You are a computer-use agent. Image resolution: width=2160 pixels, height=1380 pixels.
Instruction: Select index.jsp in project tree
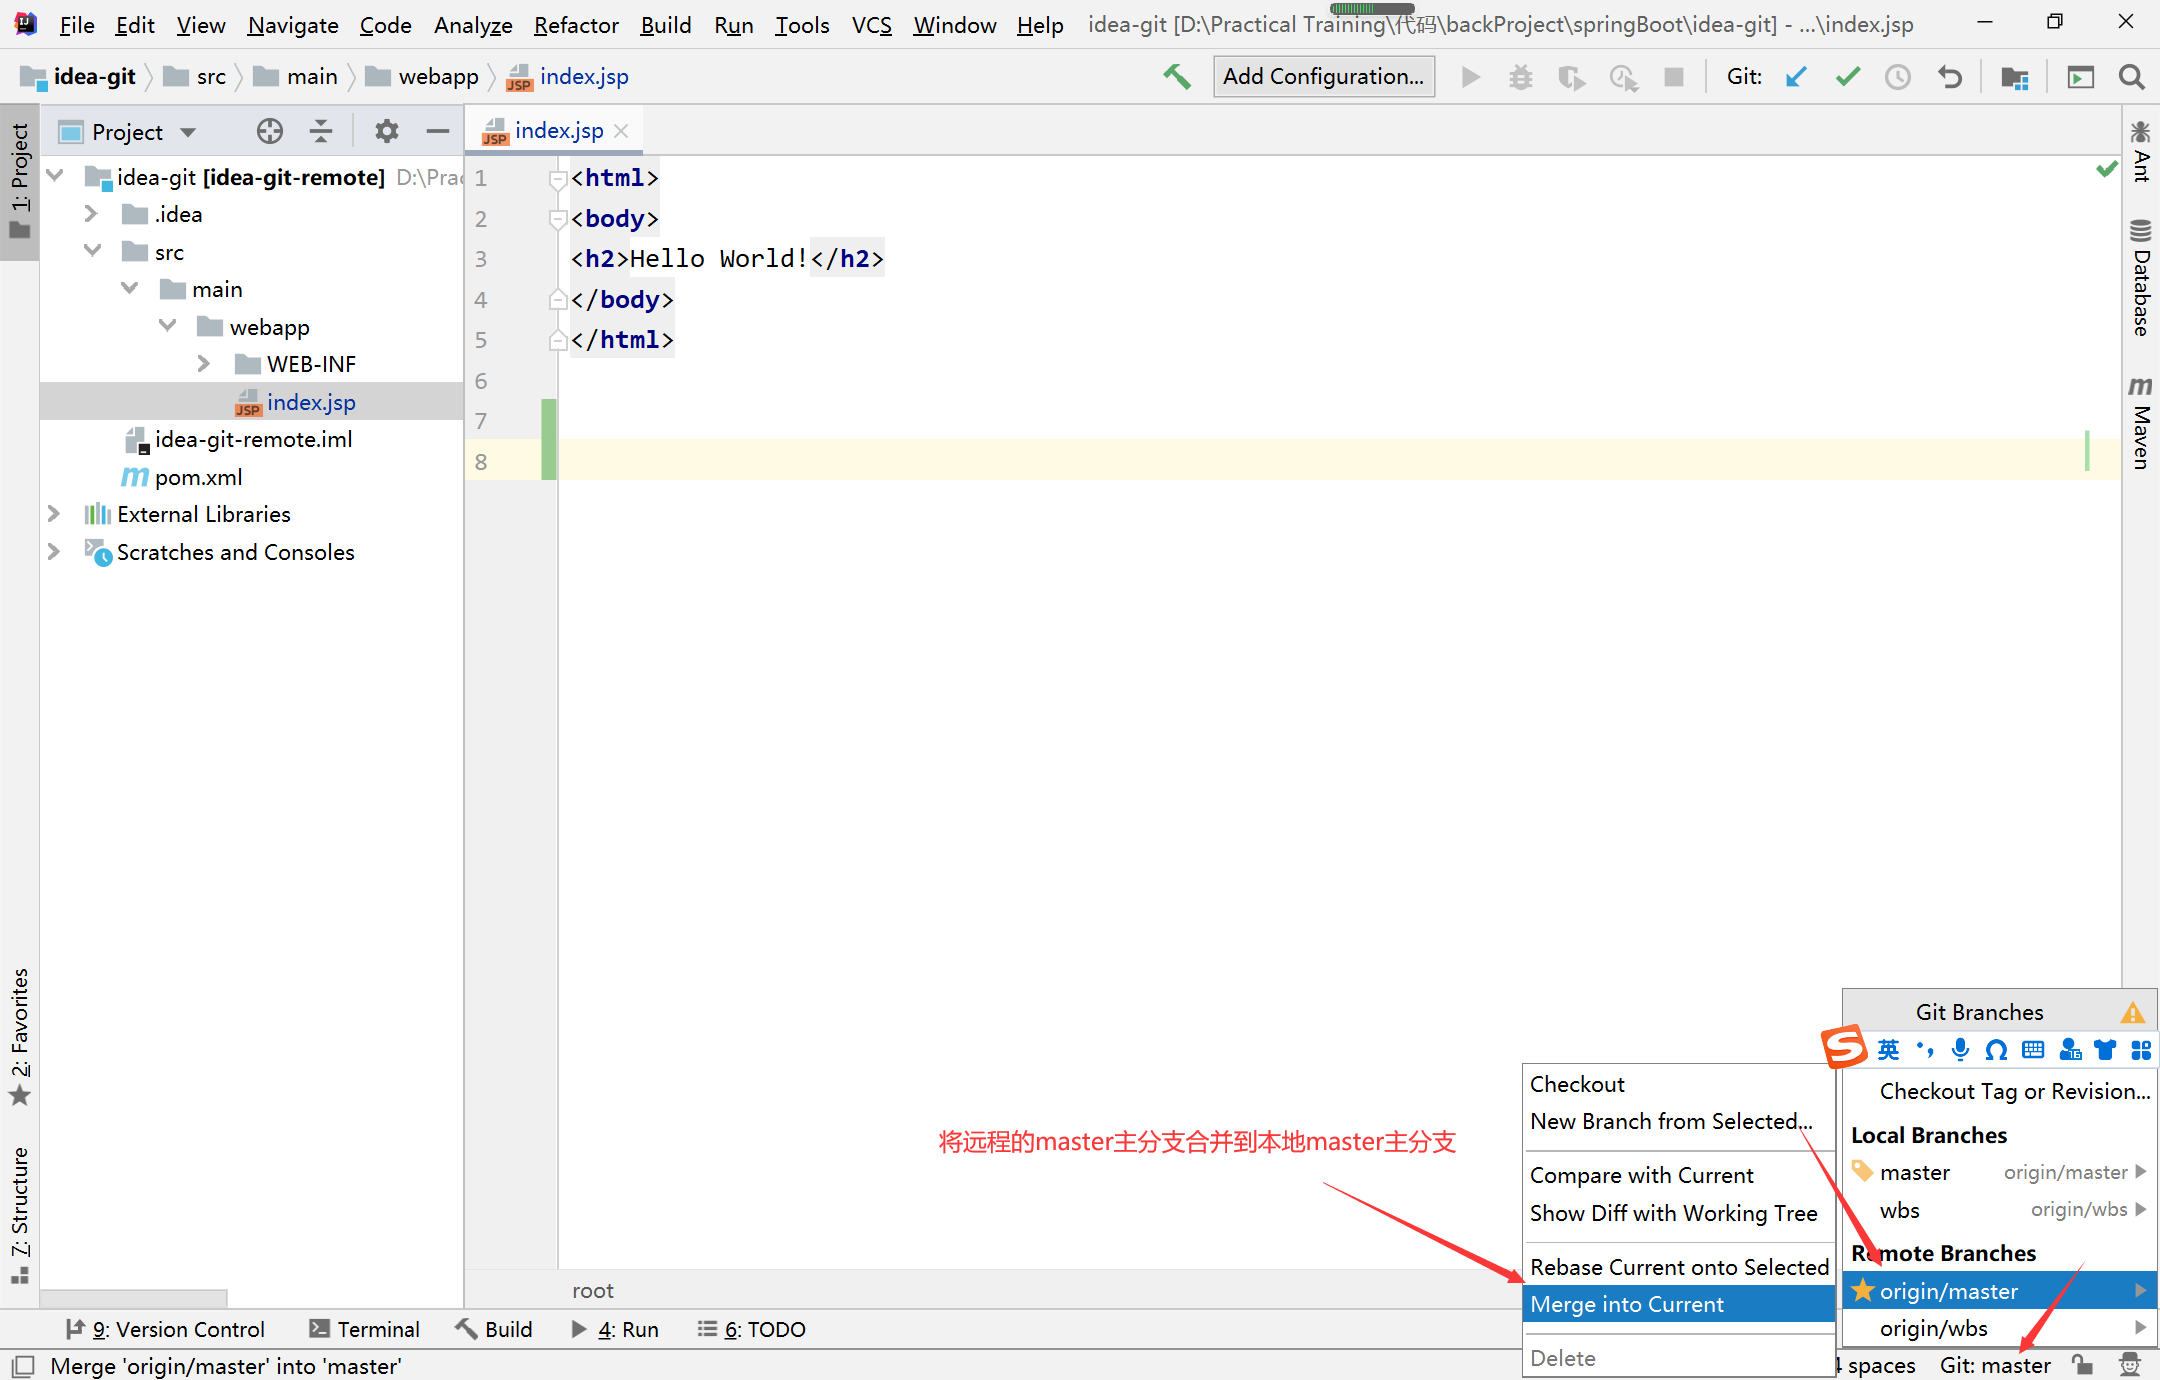point(250,401)
